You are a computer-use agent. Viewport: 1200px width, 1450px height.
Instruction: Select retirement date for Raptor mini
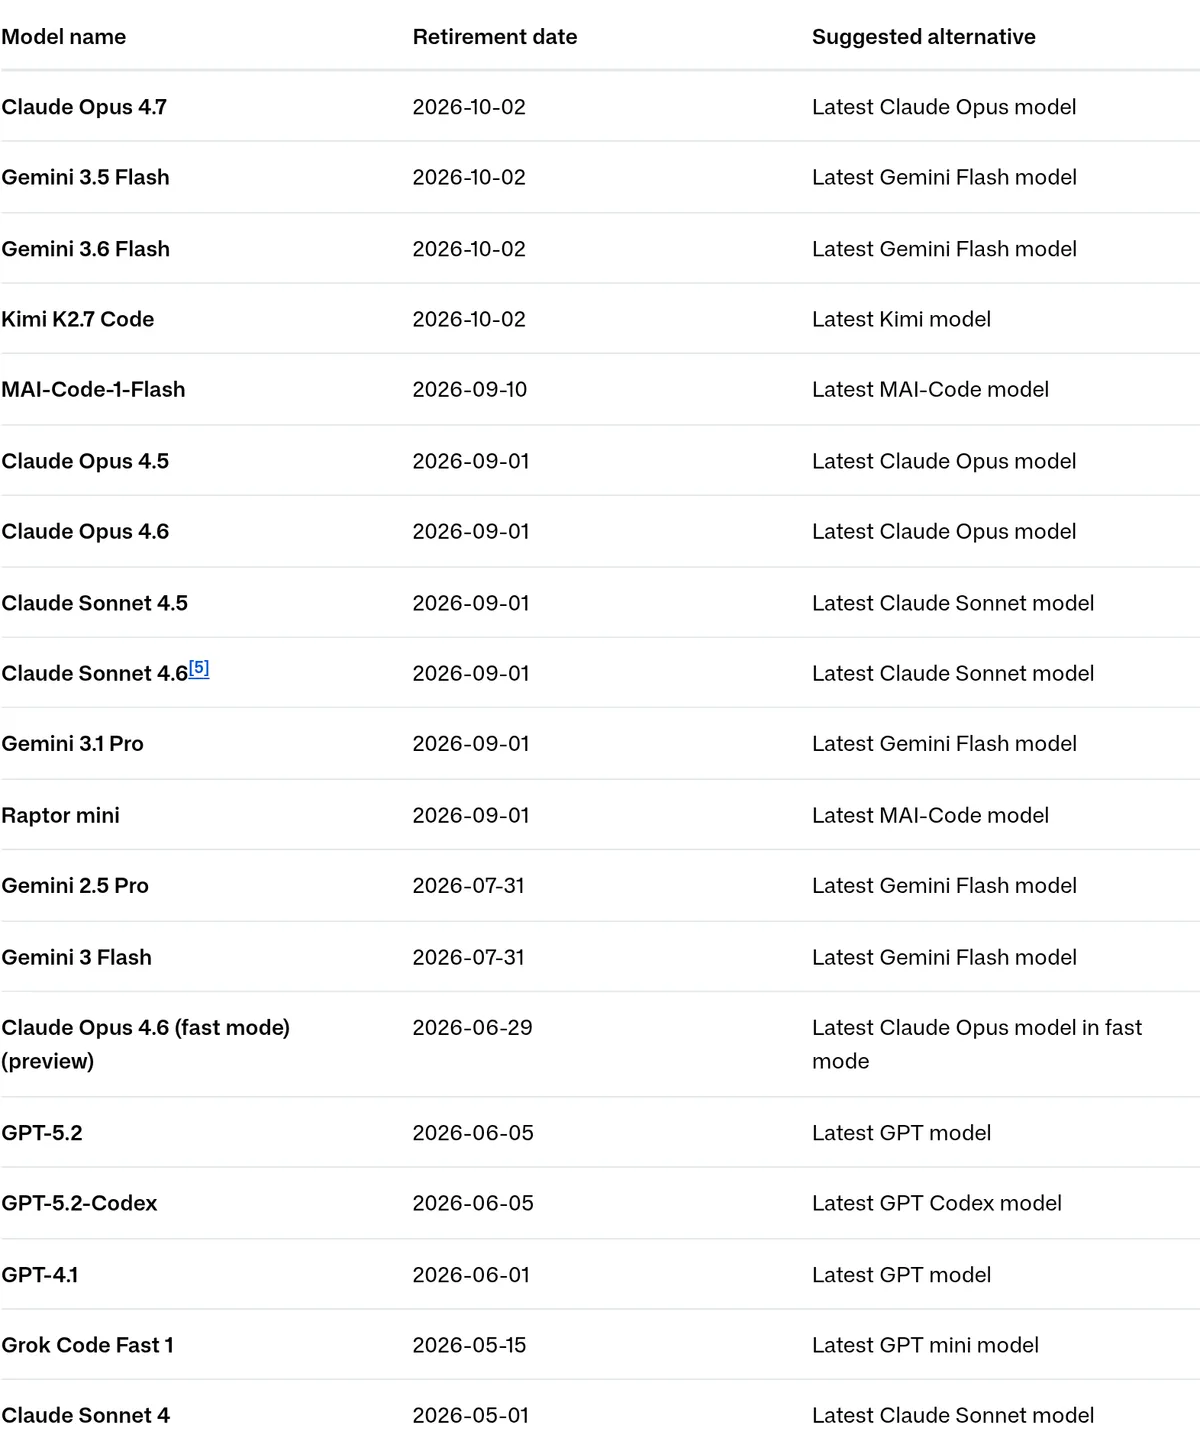[x=471, y=815]
